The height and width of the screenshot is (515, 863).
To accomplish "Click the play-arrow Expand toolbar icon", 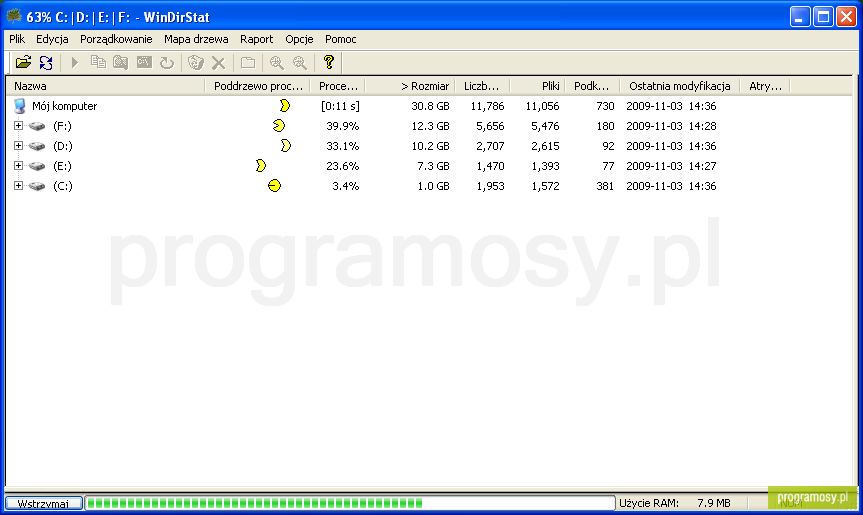I will (x=75, y=62).
